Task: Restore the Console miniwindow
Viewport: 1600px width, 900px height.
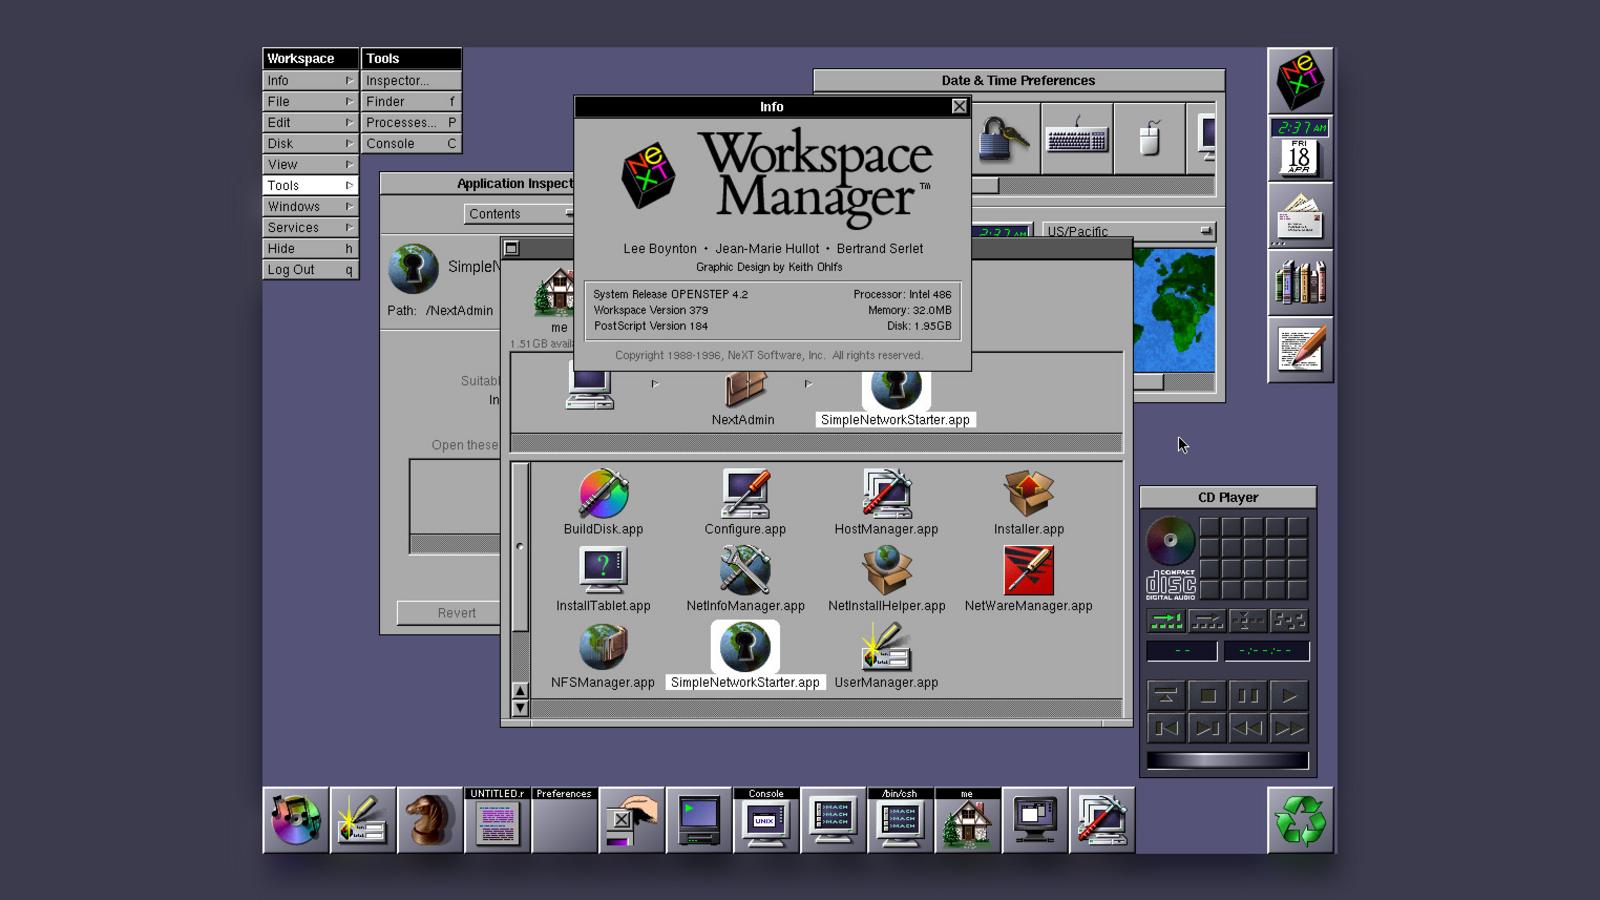Action: [x=766, y=820]
